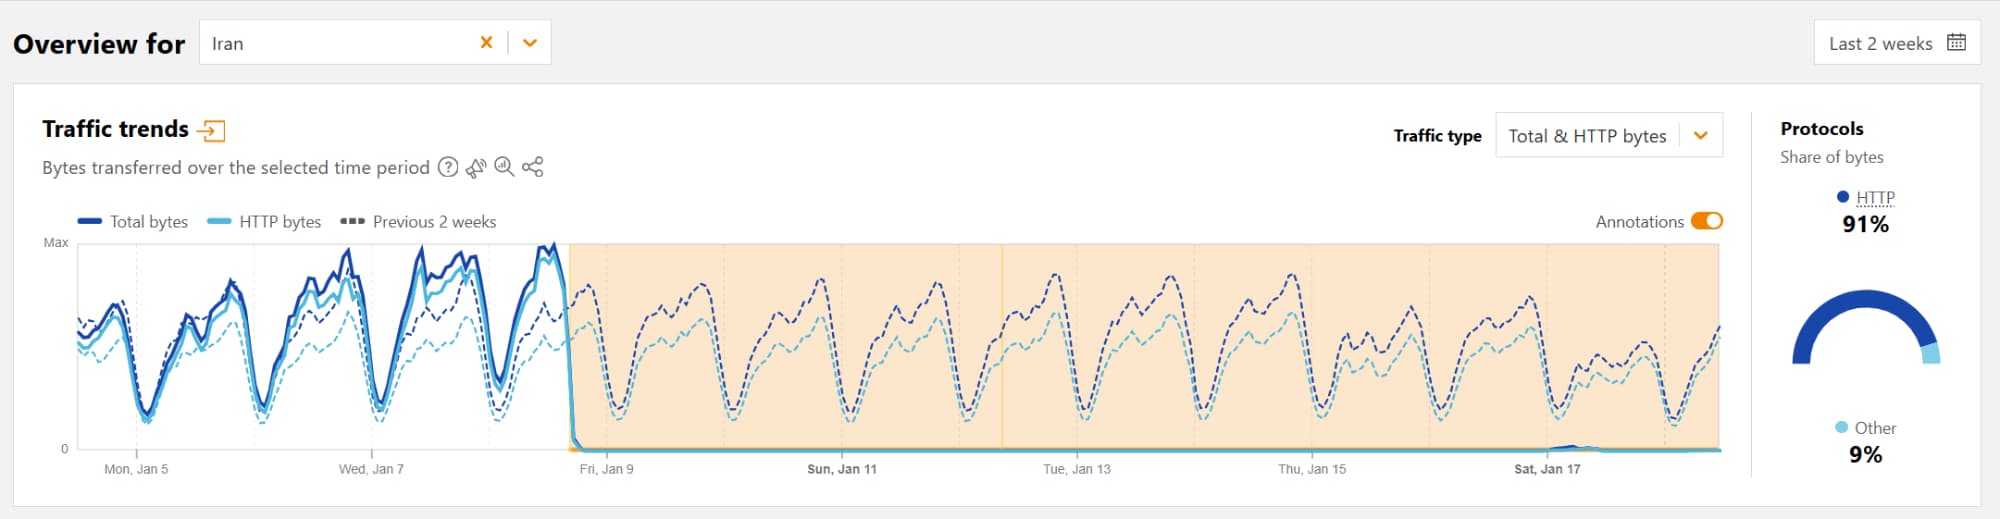The height and width of the screenshot is (519, 2000).
Task: Open the Traffic trends detail page arrow icon
Action: click(211, 130)
